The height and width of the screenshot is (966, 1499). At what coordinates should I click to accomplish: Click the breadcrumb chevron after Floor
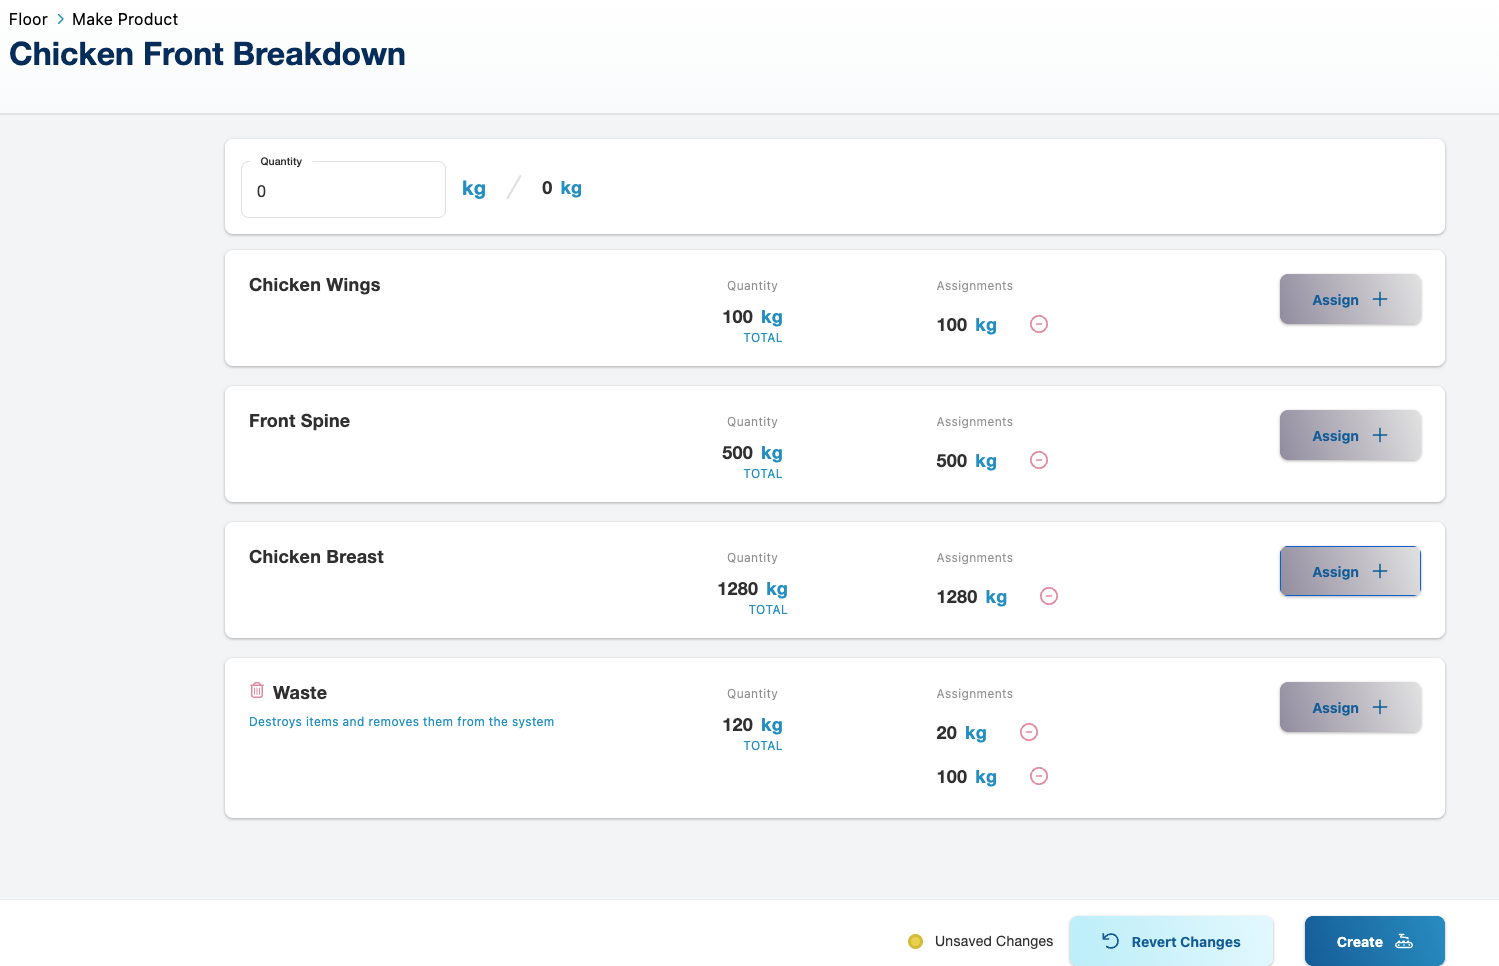click(x=60, y=19)
